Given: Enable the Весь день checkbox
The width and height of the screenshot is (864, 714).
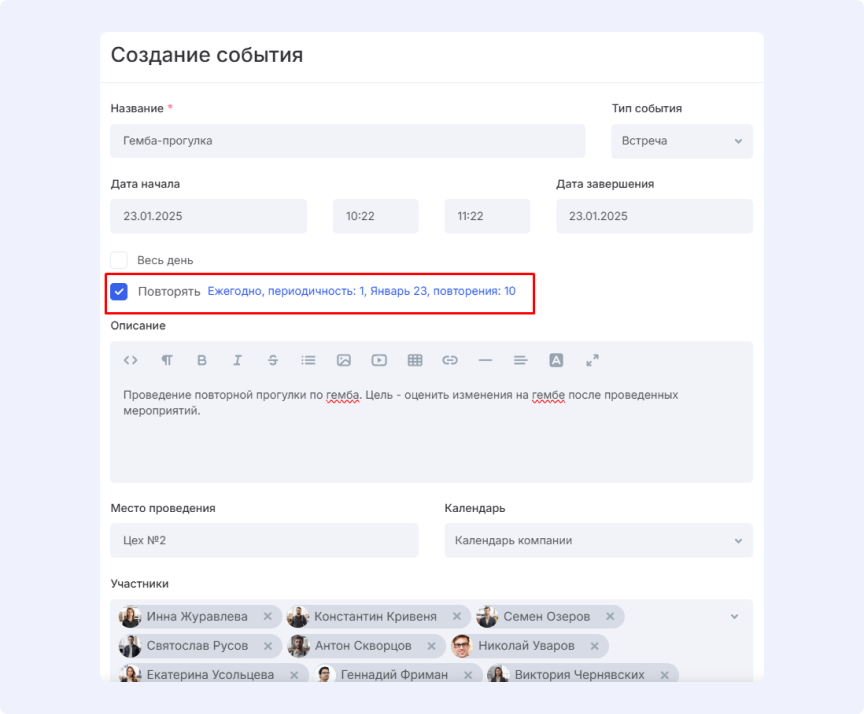Looking at the screenshot, I should click(x=119, y=259).
